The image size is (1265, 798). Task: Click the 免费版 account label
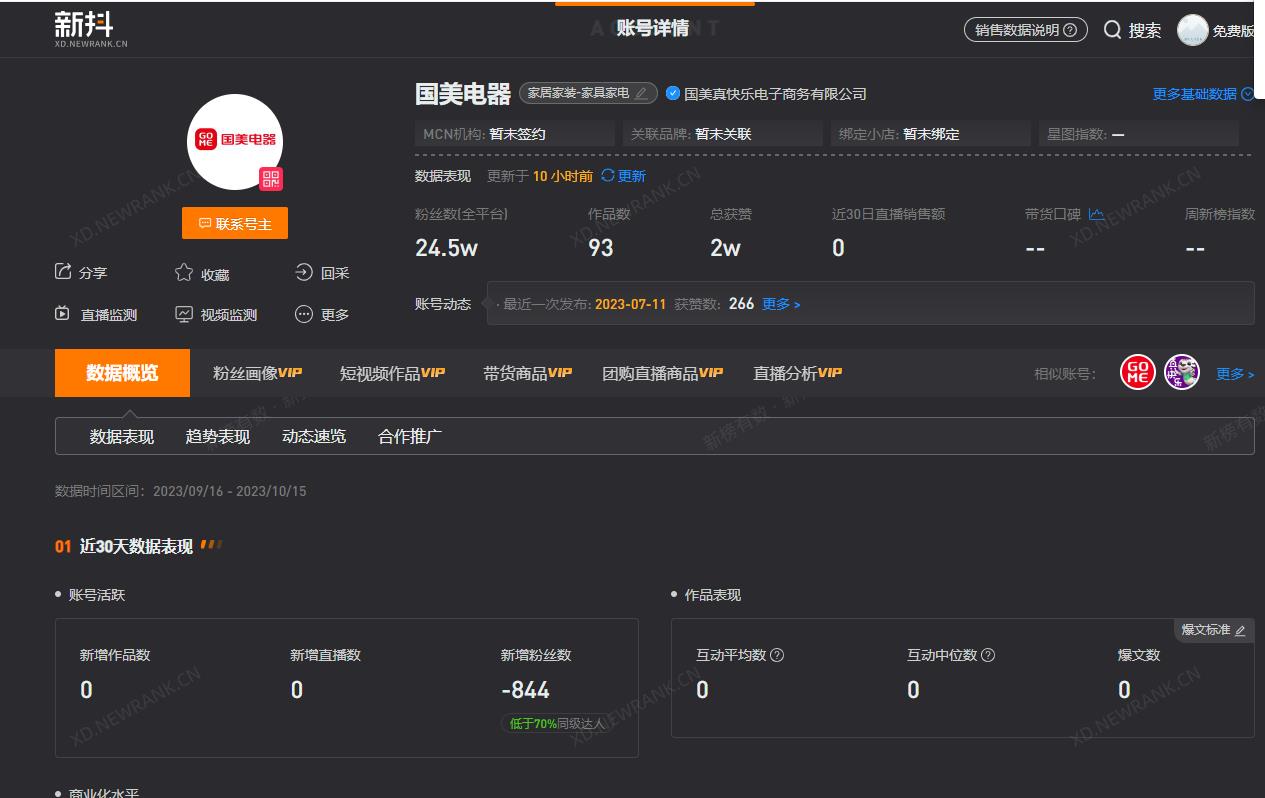1233,31
